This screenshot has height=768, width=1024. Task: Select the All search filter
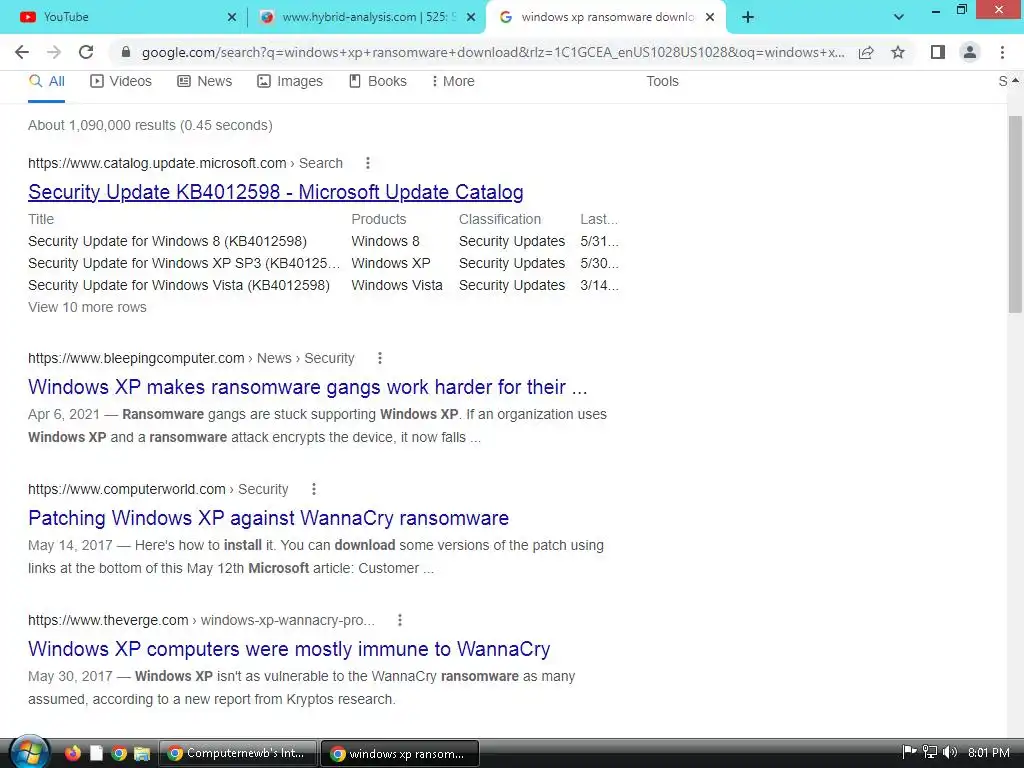click(46, 82)
